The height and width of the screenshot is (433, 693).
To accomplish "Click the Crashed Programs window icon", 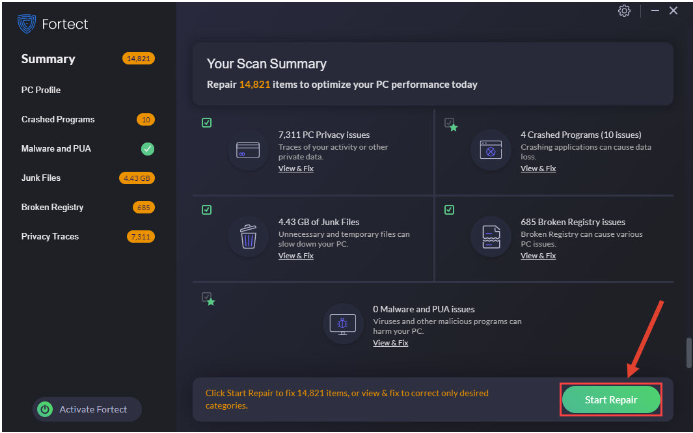I will click(490, 150).
